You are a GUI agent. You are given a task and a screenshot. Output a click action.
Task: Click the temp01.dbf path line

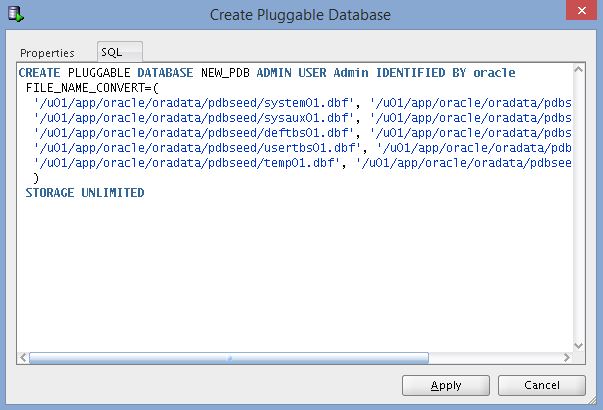click(302, 163)
